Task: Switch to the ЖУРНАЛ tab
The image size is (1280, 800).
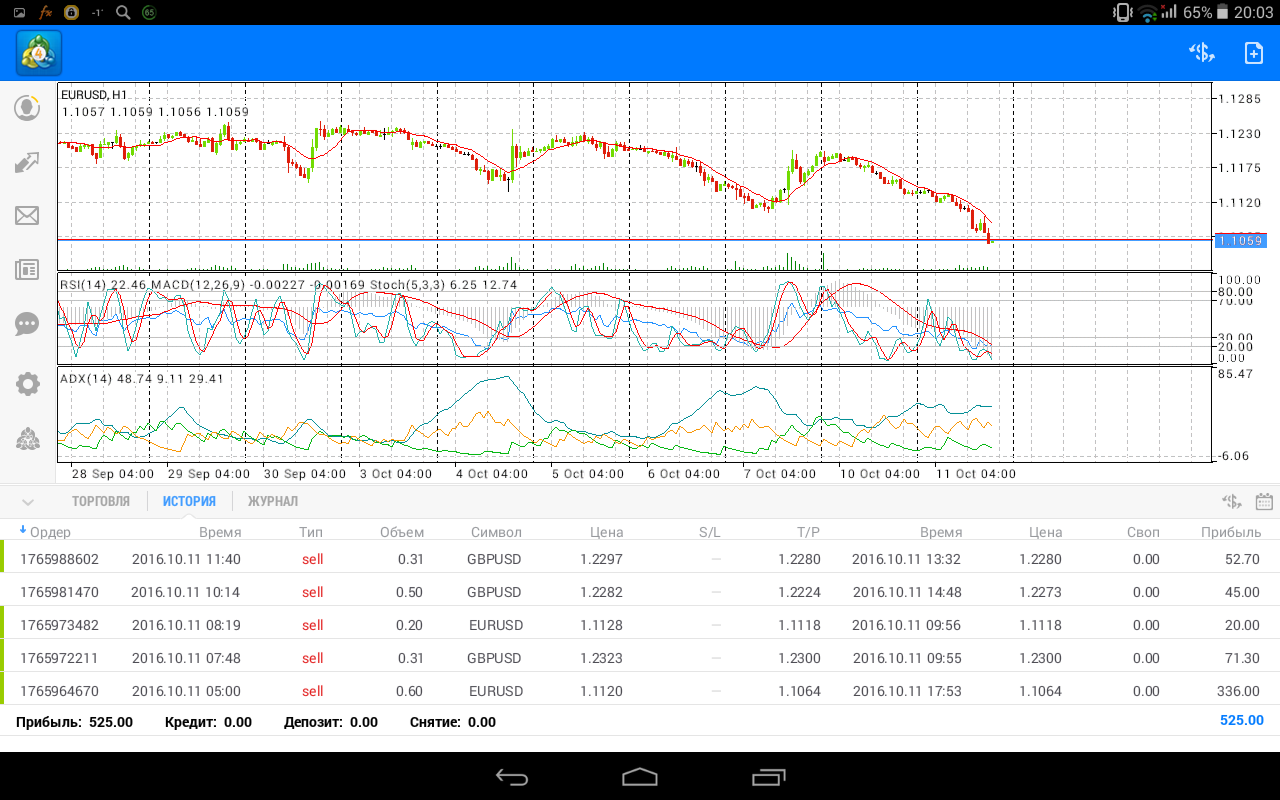Action: click(x=273, y=502)
